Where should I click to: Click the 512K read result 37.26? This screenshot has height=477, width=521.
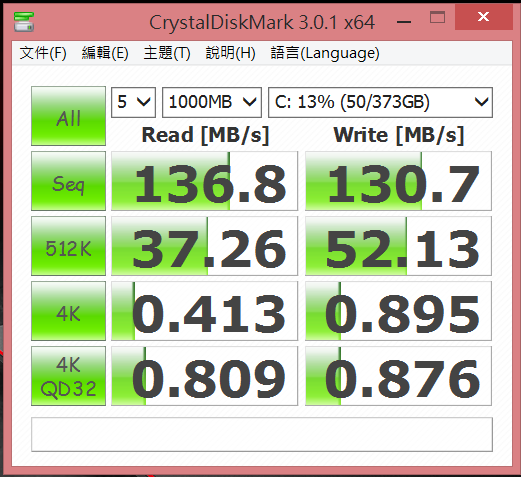click(204, 246)
